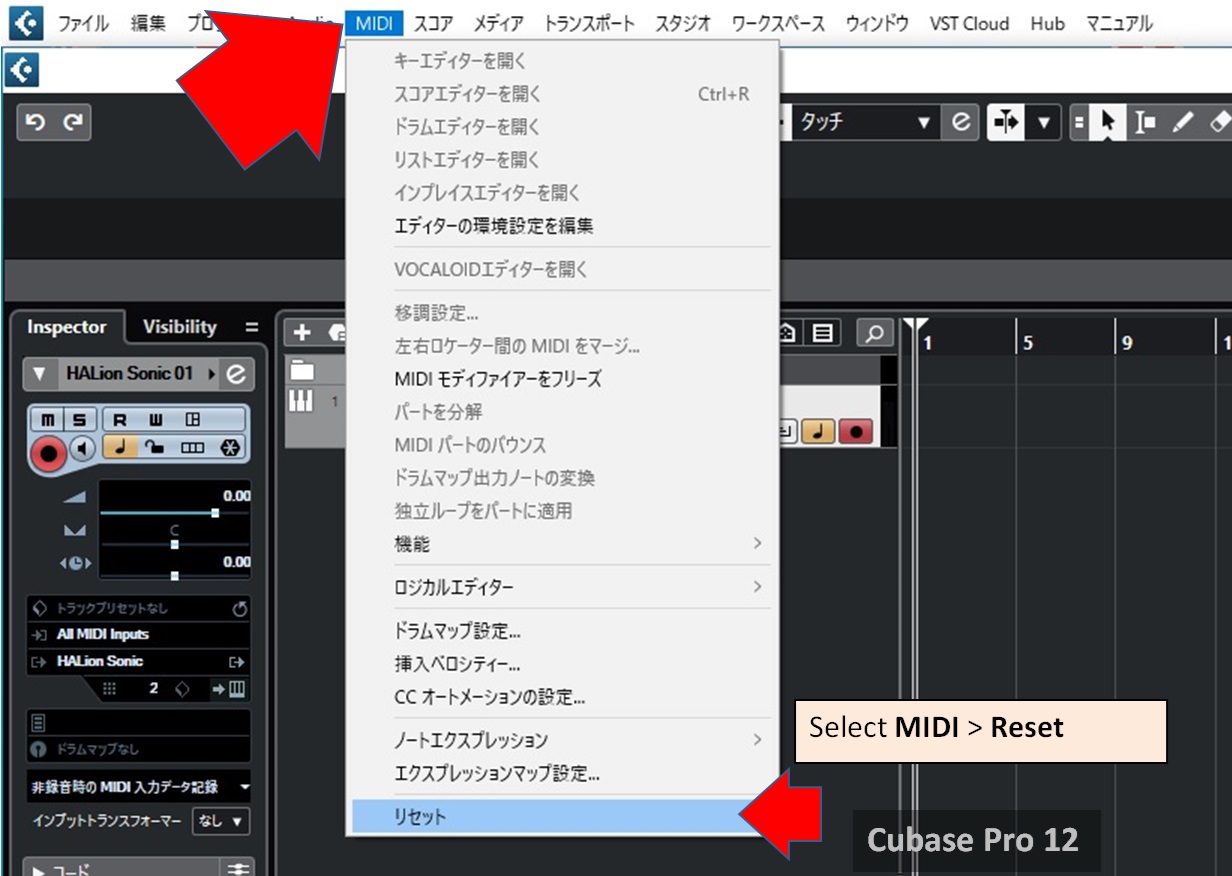
Task: Select the Object Selection arrow tool
Action: tap(1107, 122)
